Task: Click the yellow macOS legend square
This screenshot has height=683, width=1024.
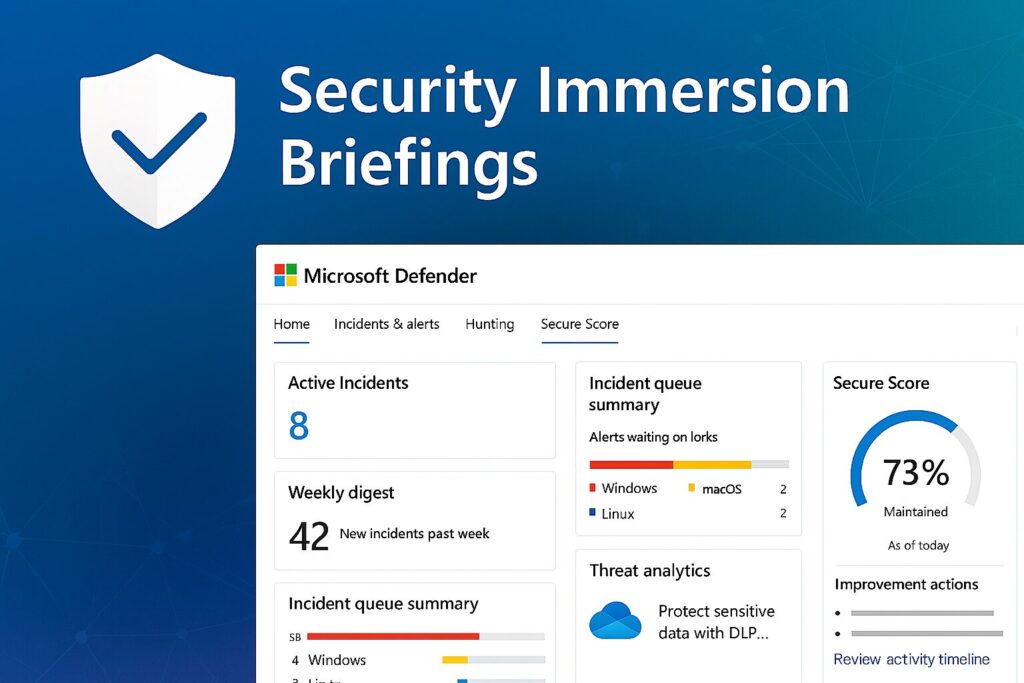Action: pos(691,488)
